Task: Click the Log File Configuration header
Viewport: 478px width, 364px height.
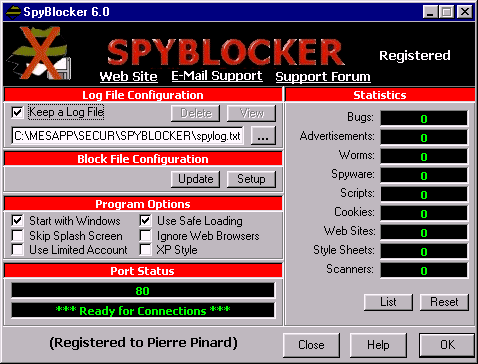Action: click(x=143, y=95)
